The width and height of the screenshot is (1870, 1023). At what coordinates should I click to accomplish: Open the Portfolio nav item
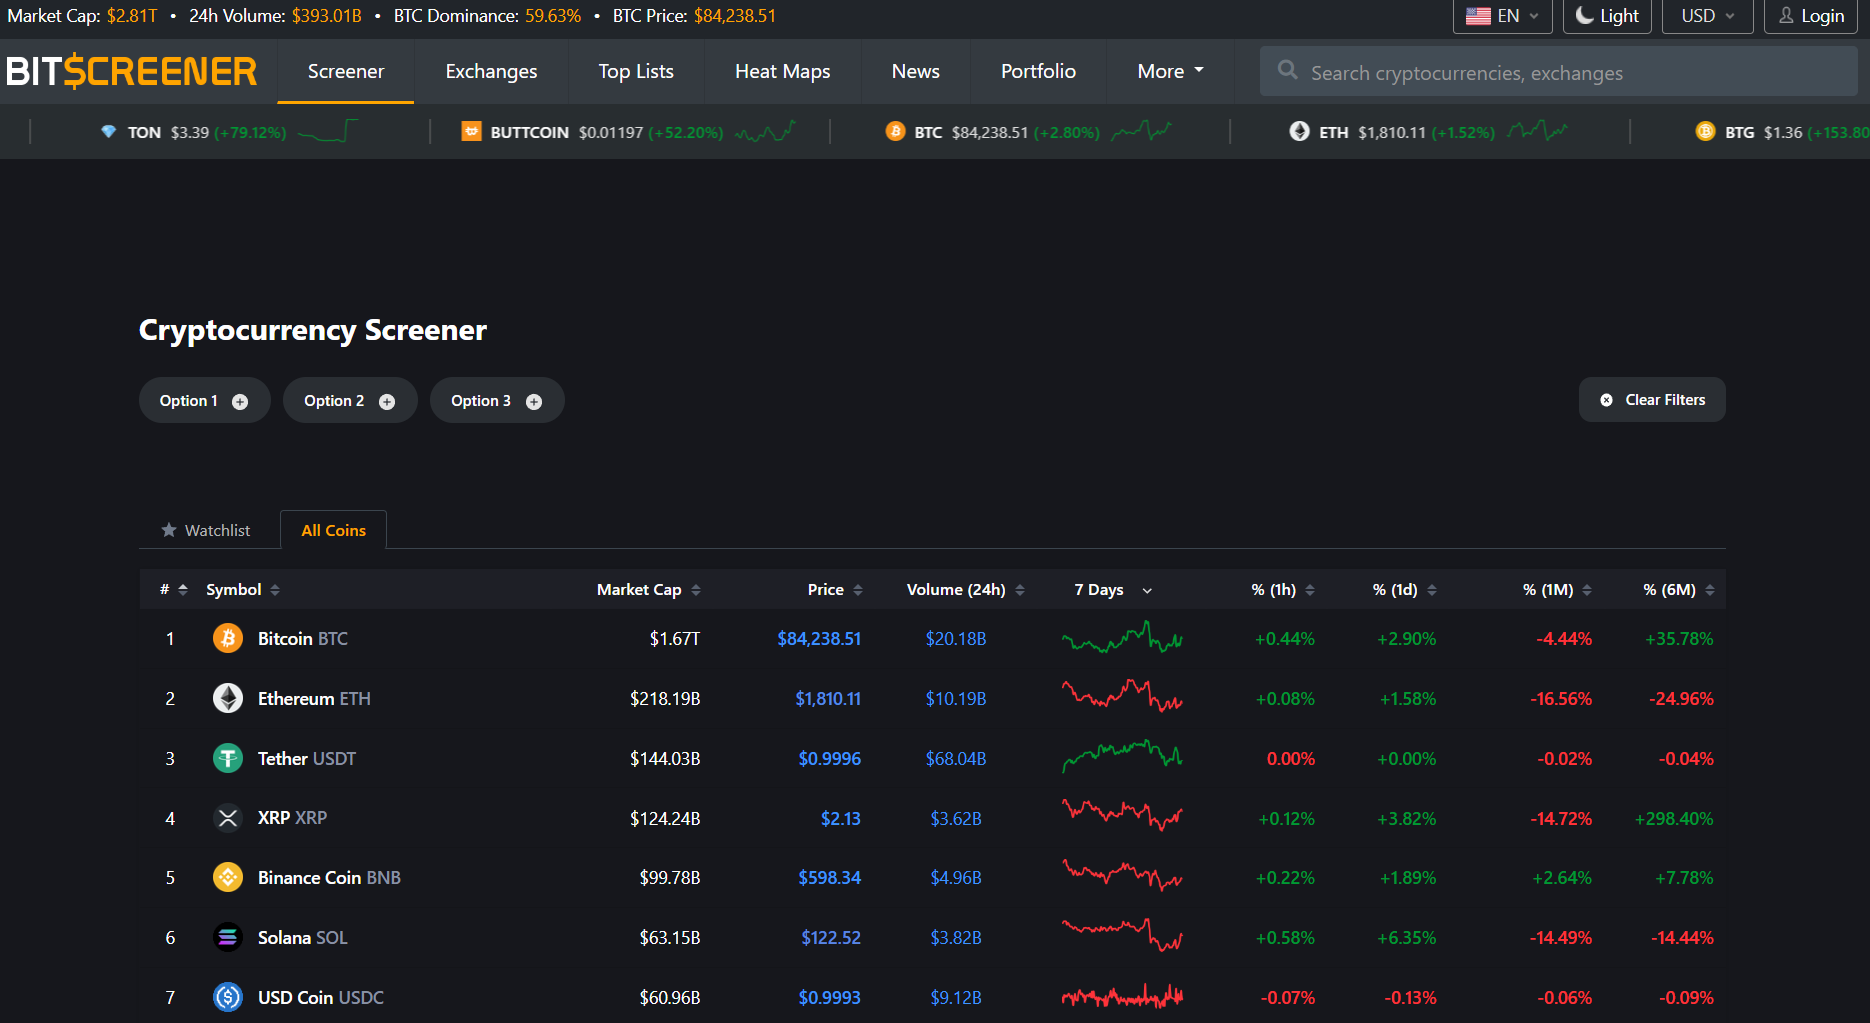click(x=1038, y=71)
